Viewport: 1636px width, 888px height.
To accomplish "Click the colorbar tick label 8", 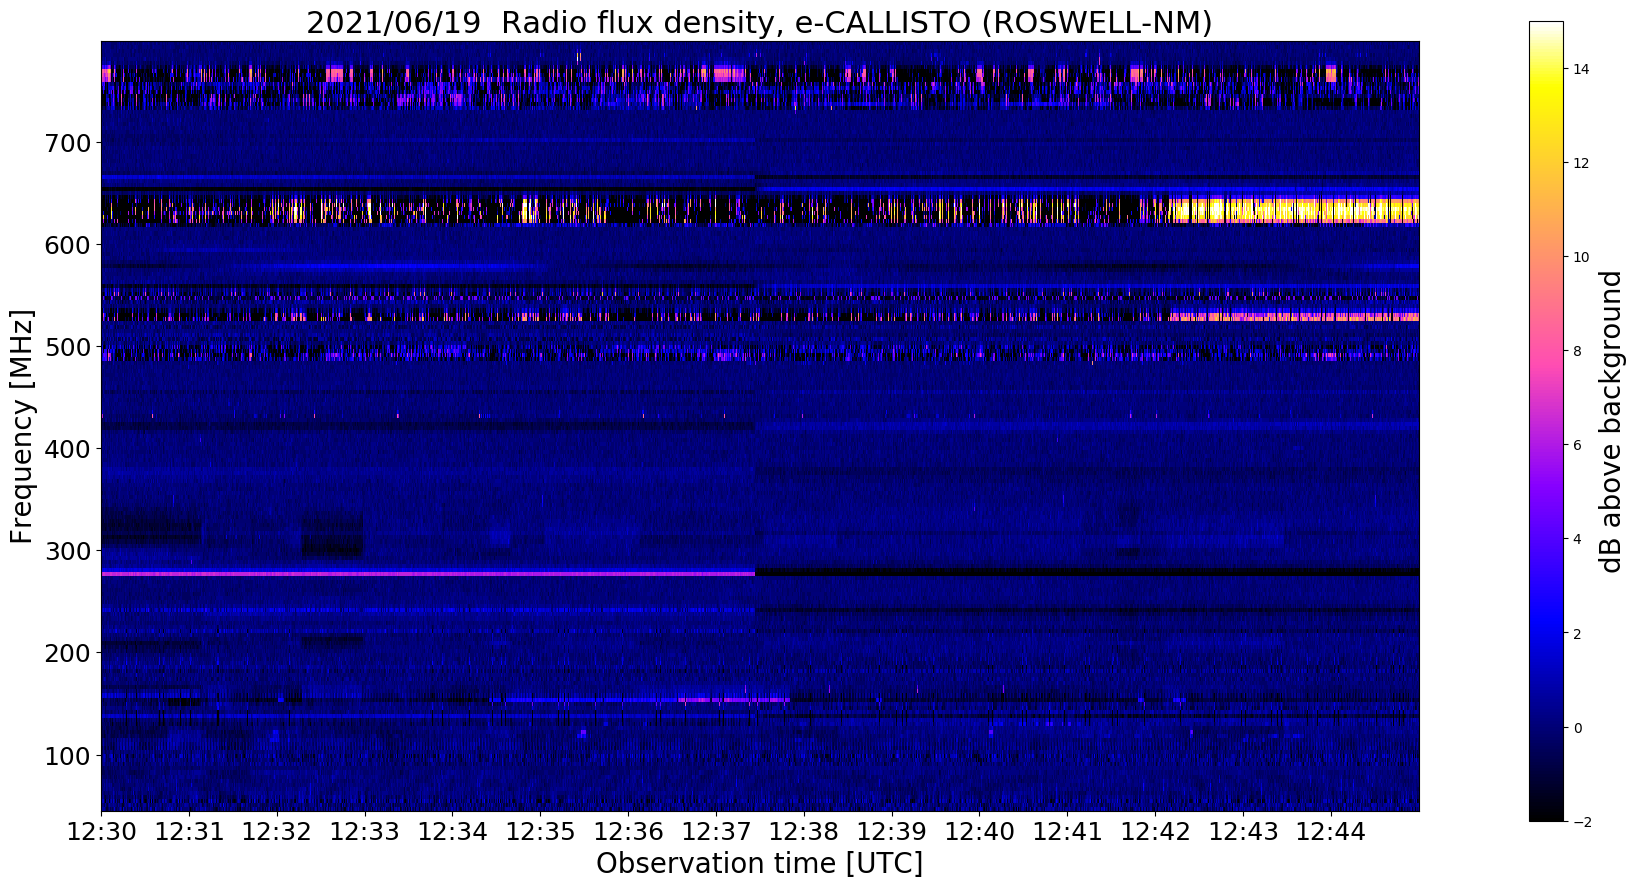I will (x=1578, y=351).
